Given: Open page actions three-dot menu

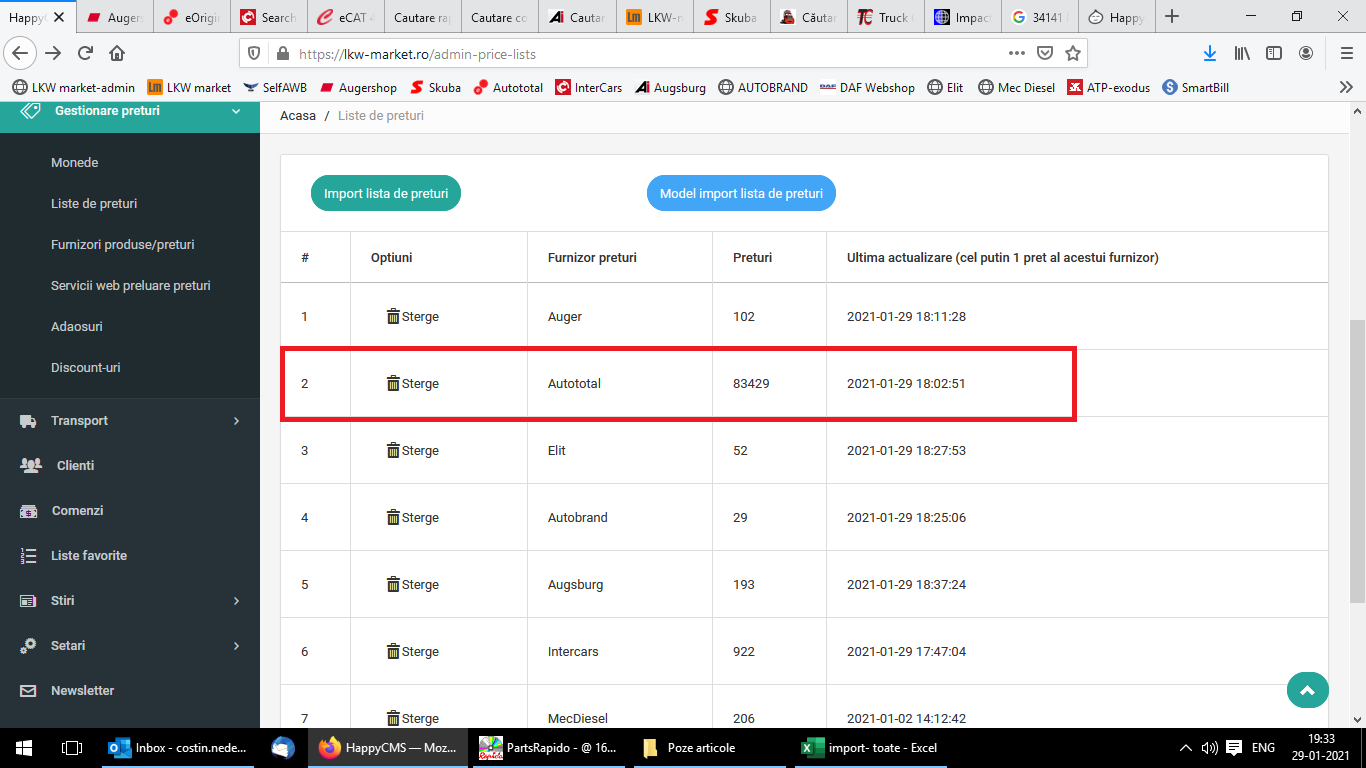Looking at the screenshot, I should pos(1016,53).
